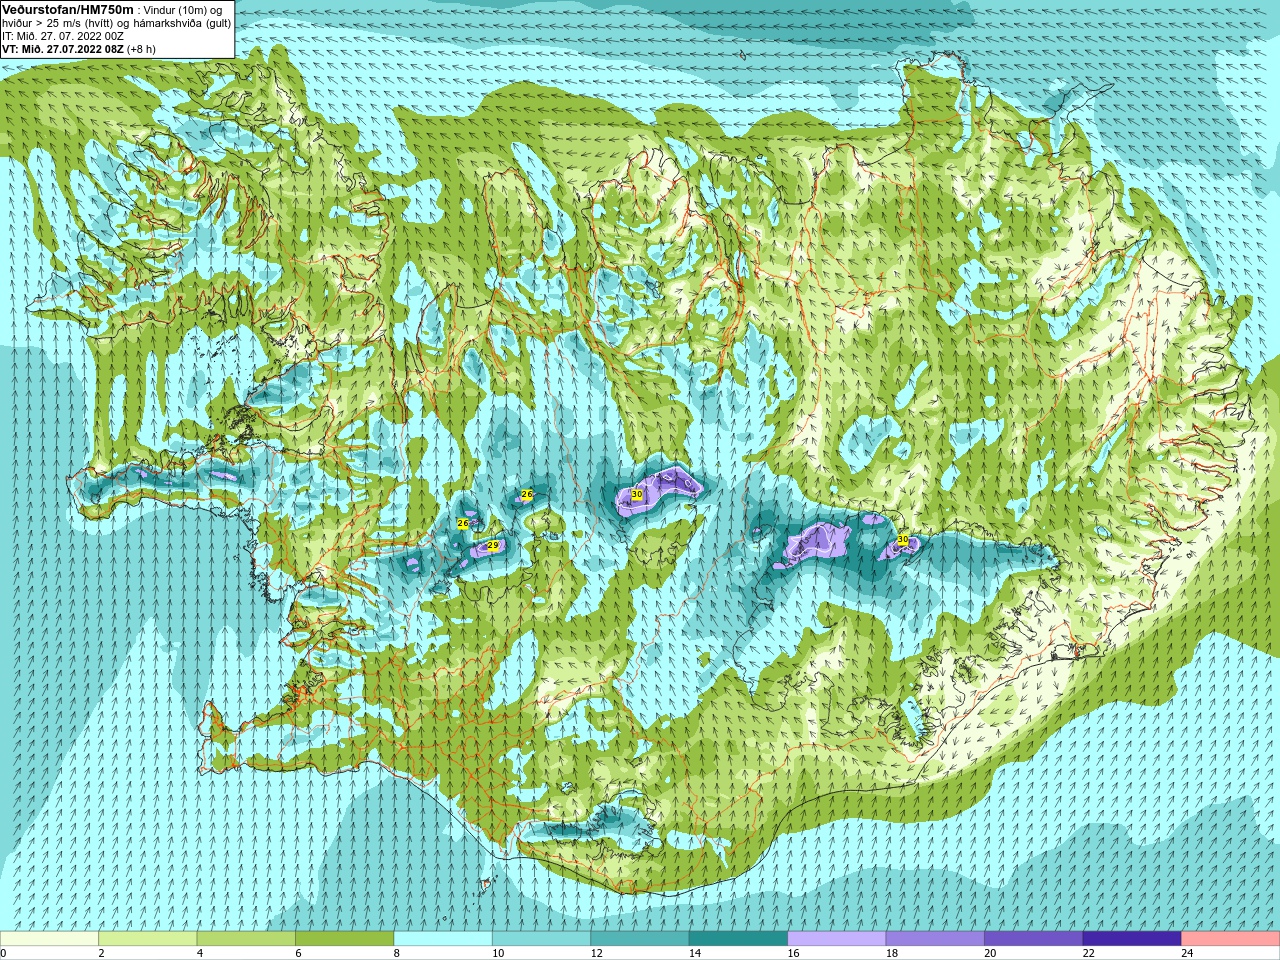The height and width of the screenshot is (960, 1280).
Task: Click the legend scale number "2"
Action: 101,953
